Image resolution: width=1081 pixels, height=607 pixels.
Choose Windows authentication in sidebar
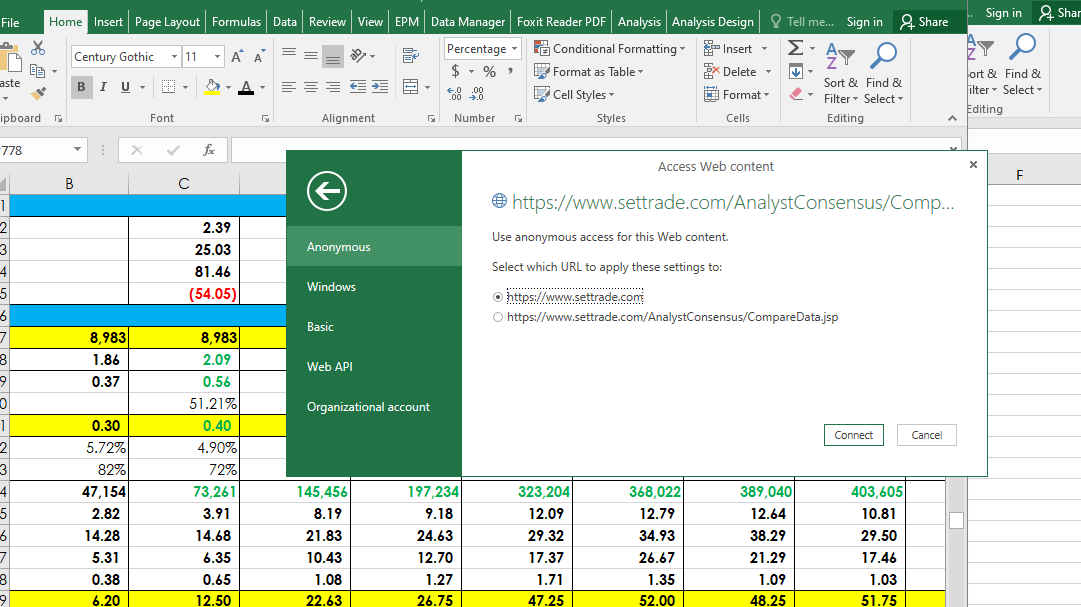coord(331,287)
